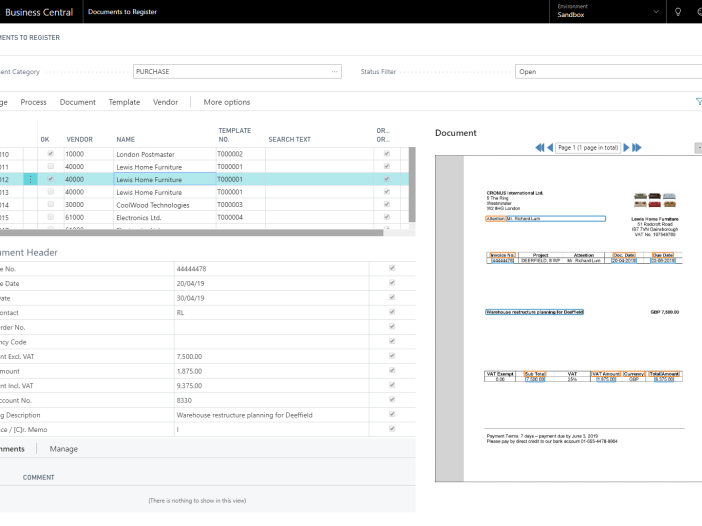This screenshot has width=702, height=526.
Task: Show More options in action bar
Action: coord(227,102)
